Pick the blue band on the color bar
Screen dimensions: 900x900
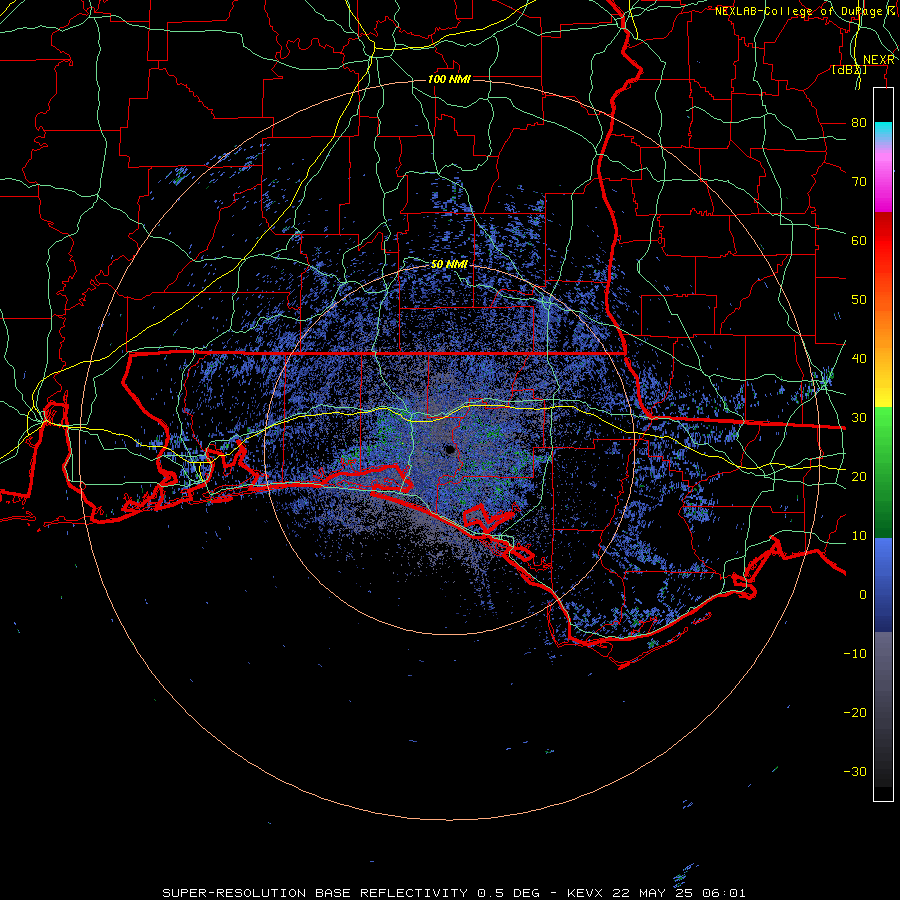coord(883,584)
